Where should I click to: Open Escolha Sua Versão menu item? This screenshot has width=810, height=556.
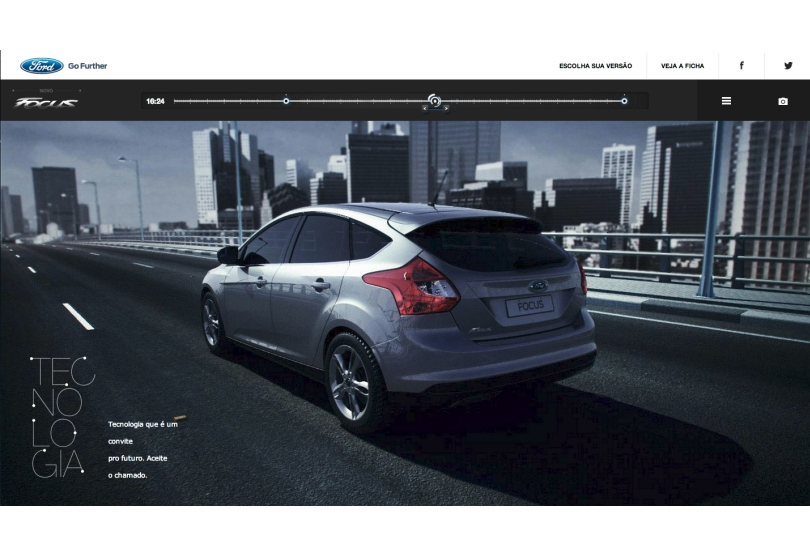tap(596, 66)
